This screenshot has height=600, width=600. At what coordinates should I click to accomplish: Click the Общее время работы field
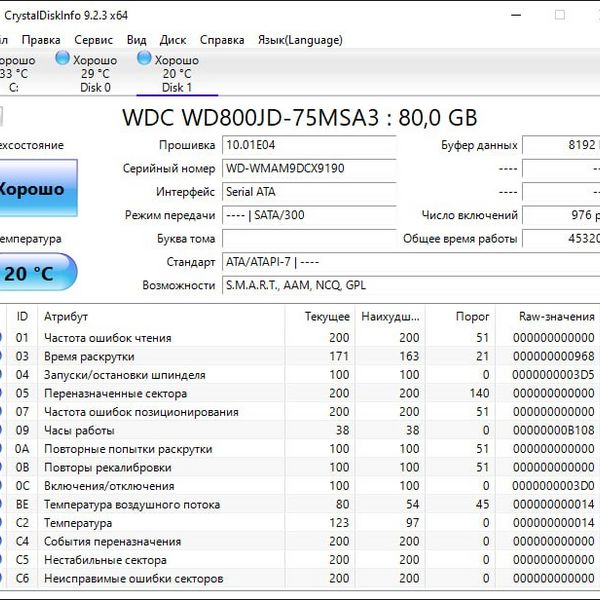pos(561,238)
